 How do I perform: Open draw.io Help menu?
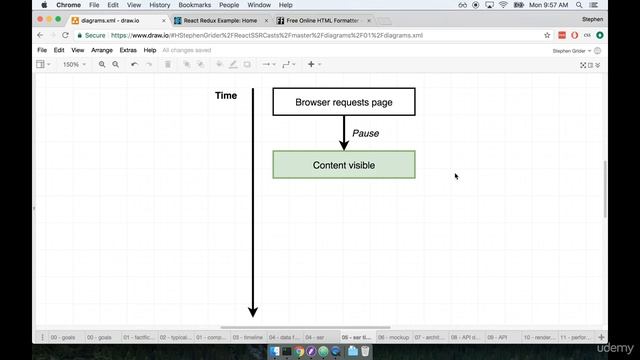[150, 50]
